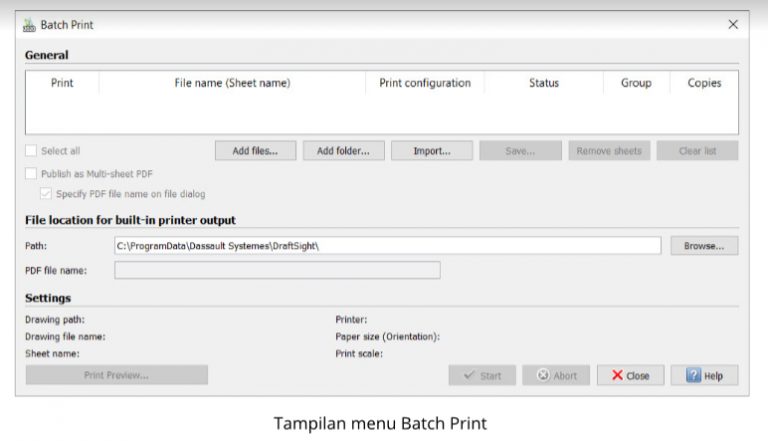Click the Close button with red X
This screenshot has height=441, width=768.
630,375
